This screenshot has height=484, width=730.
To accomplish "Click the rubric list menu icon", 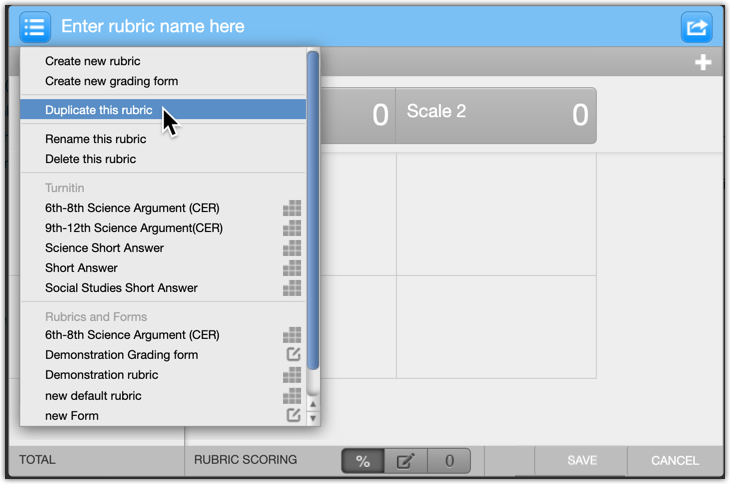I will 35,27.
